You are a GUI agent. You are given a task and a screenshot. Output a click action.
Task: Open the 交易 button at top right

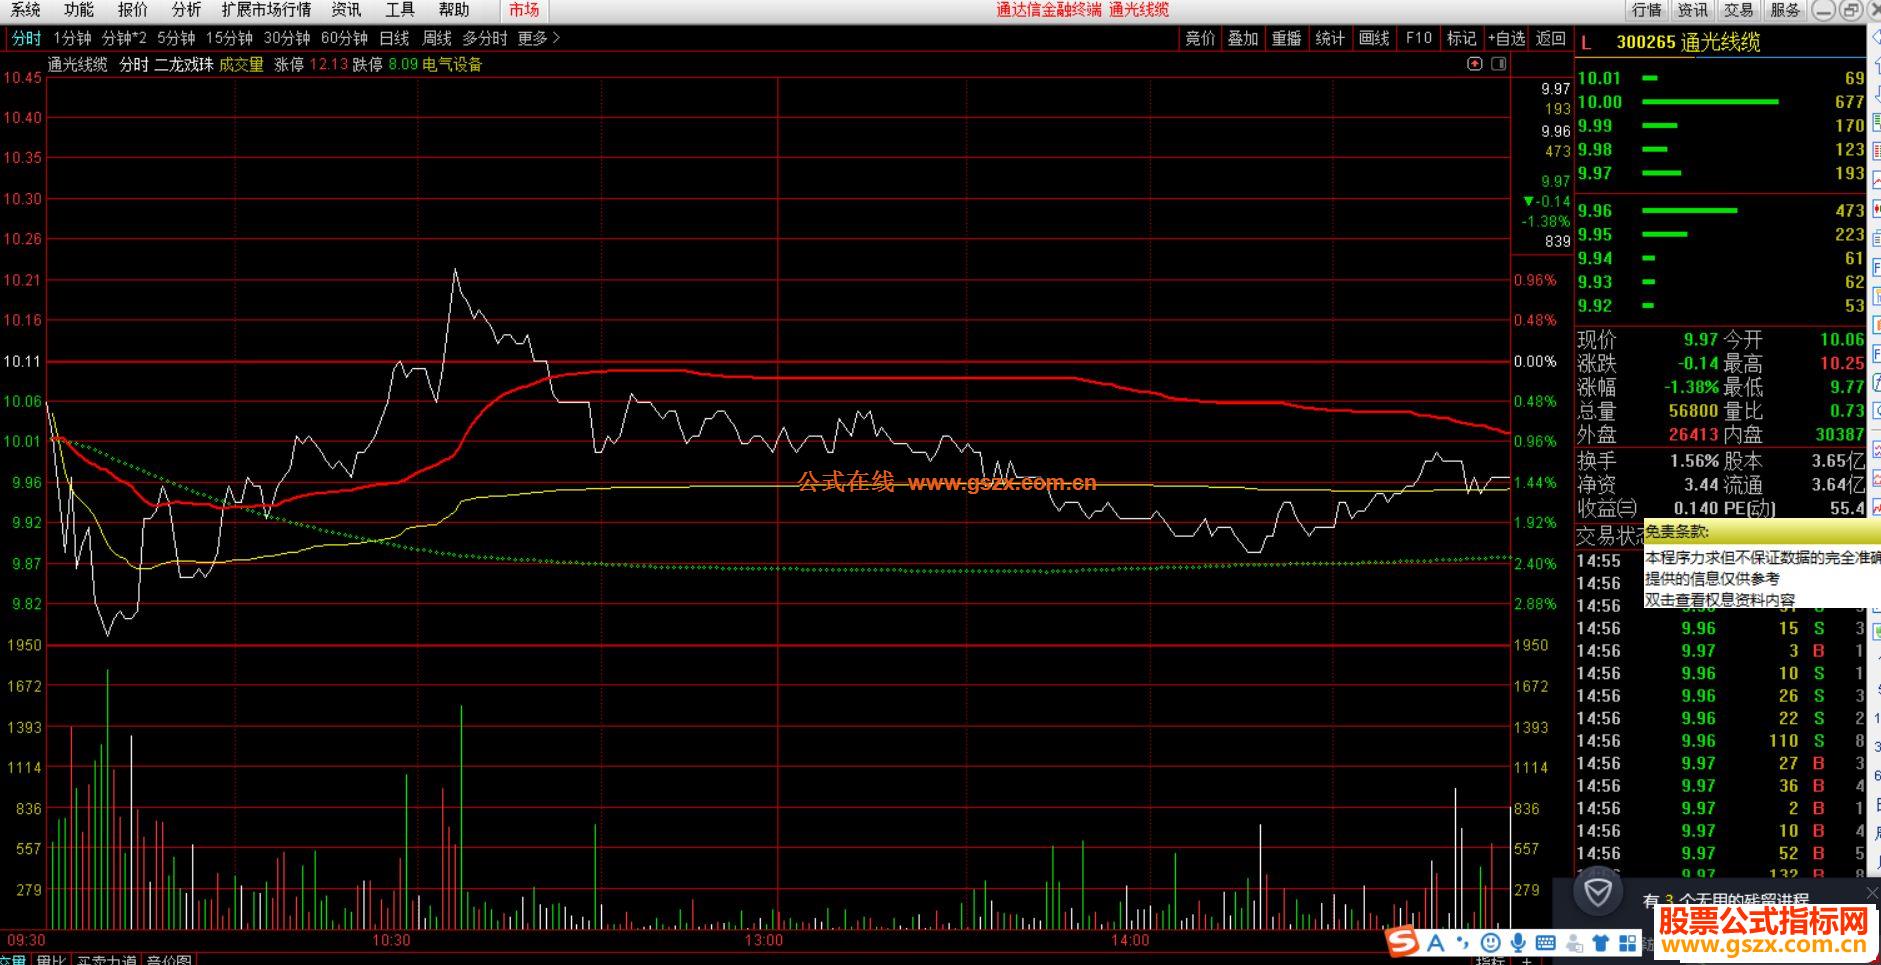coord(1739,10)
